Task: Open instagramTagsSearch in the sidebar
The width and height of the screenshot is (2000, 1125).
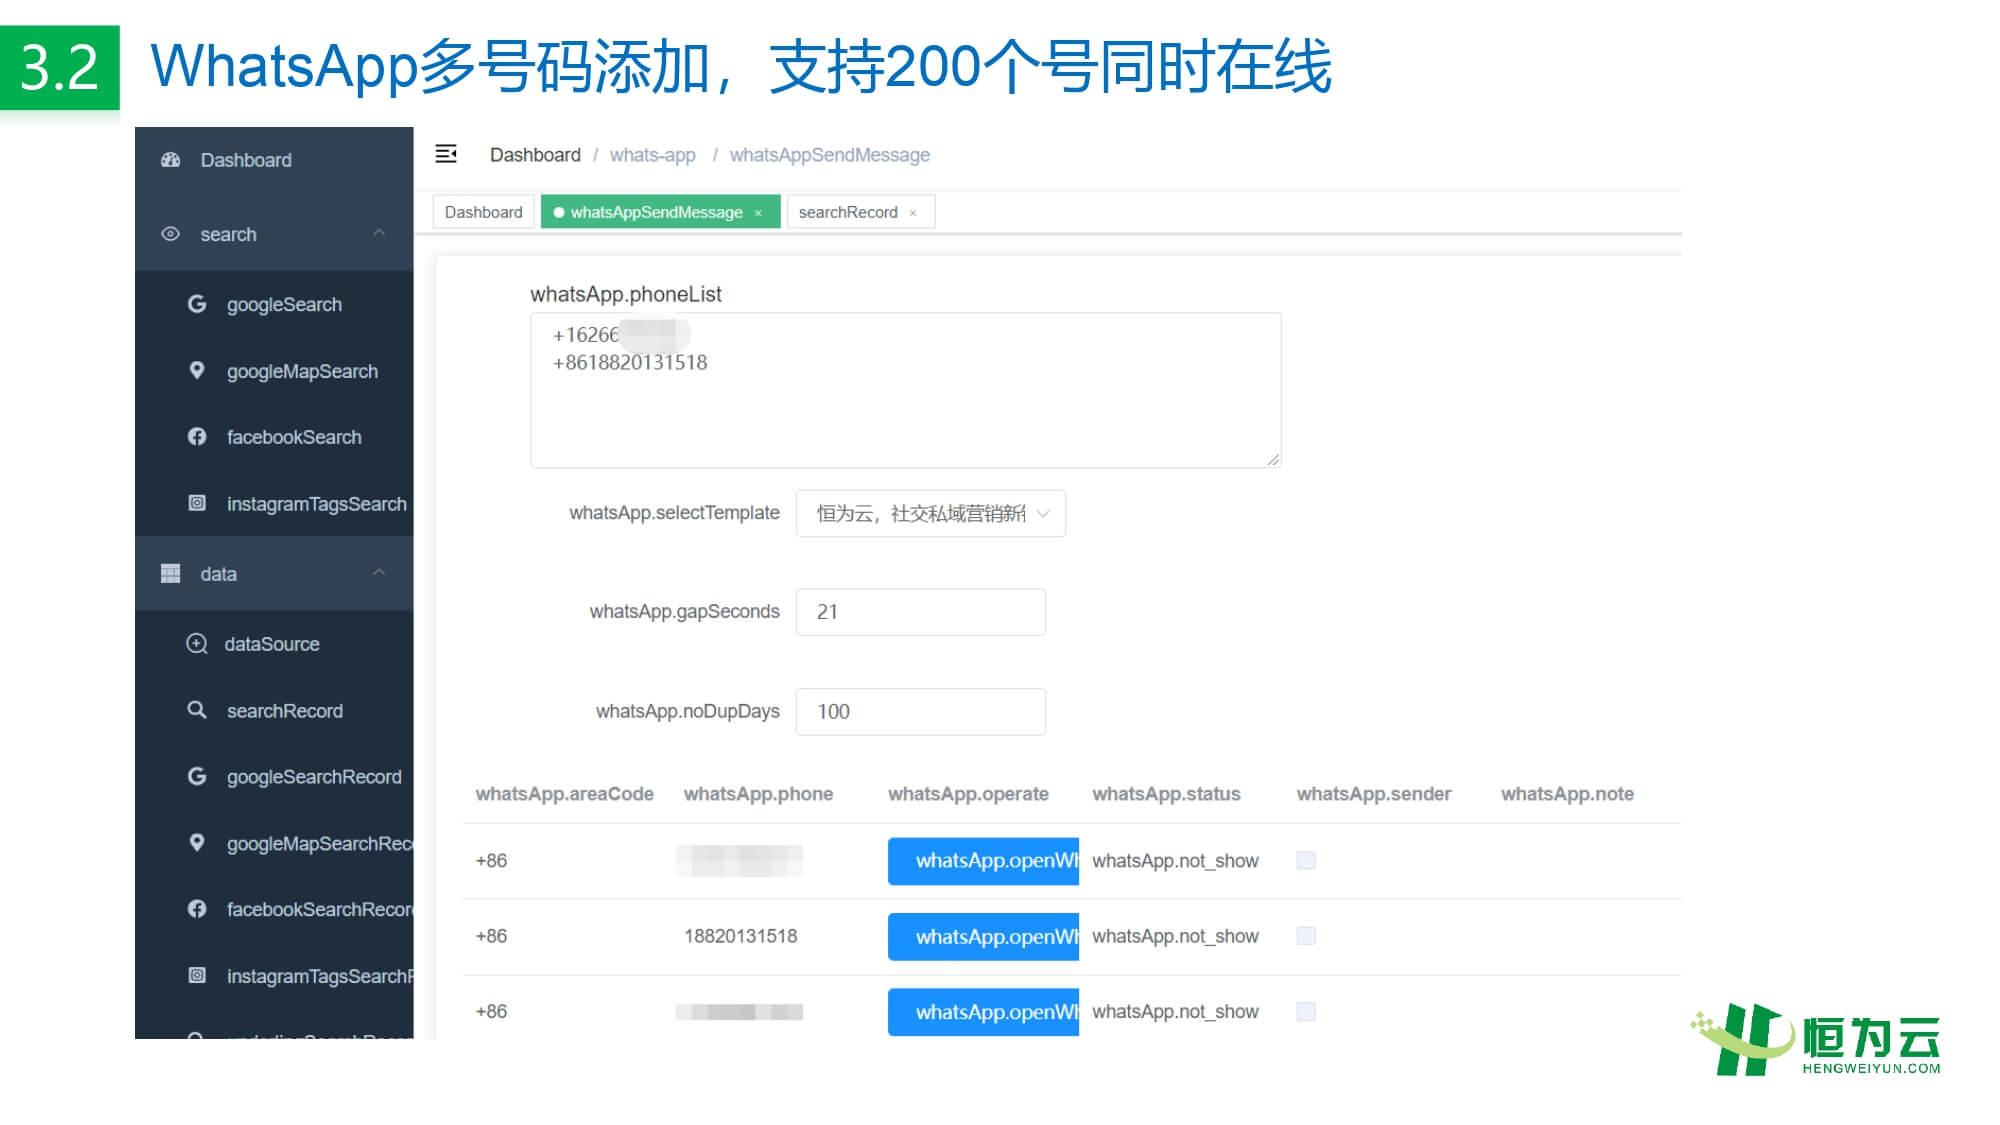Action: tap(274, 503)
